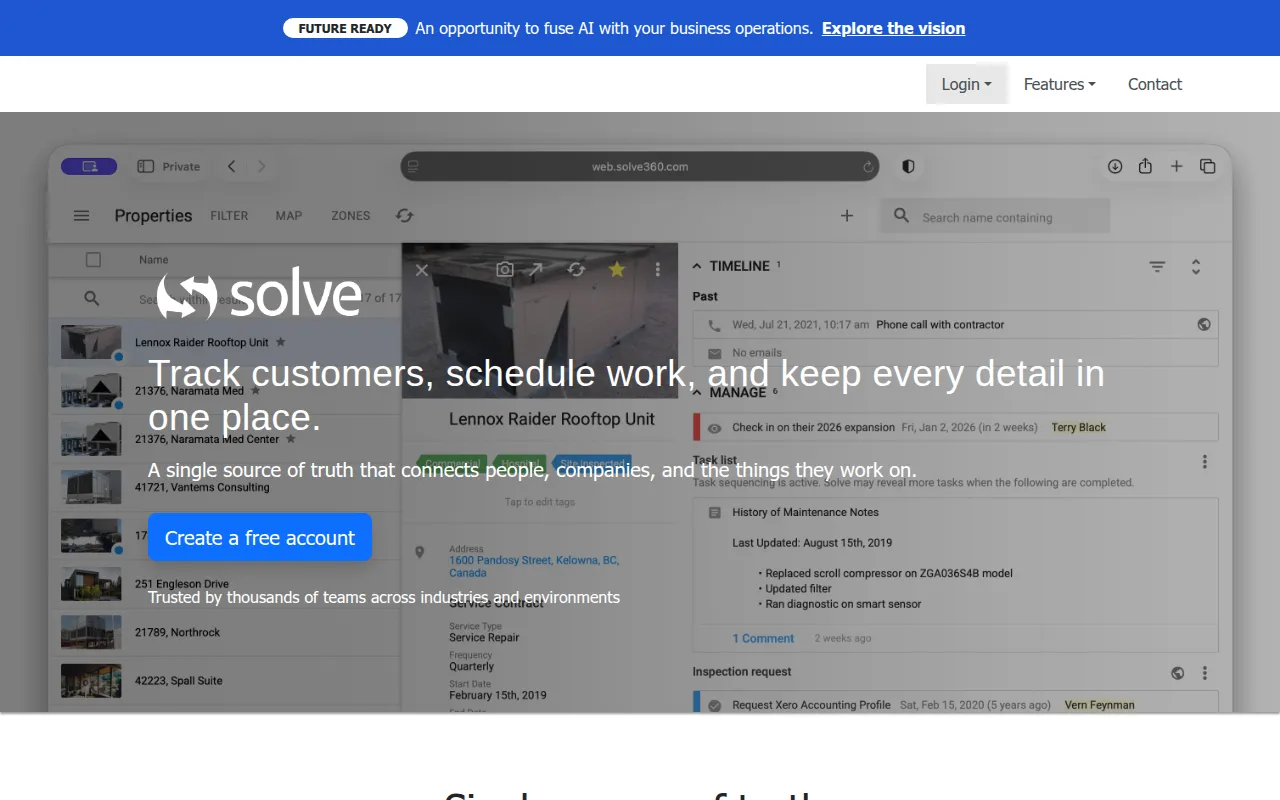Viewport: 1280px width, 800px height.
Task: Open the browser downloads icon
Action: pyautogui.click(x=1114, y=166)
